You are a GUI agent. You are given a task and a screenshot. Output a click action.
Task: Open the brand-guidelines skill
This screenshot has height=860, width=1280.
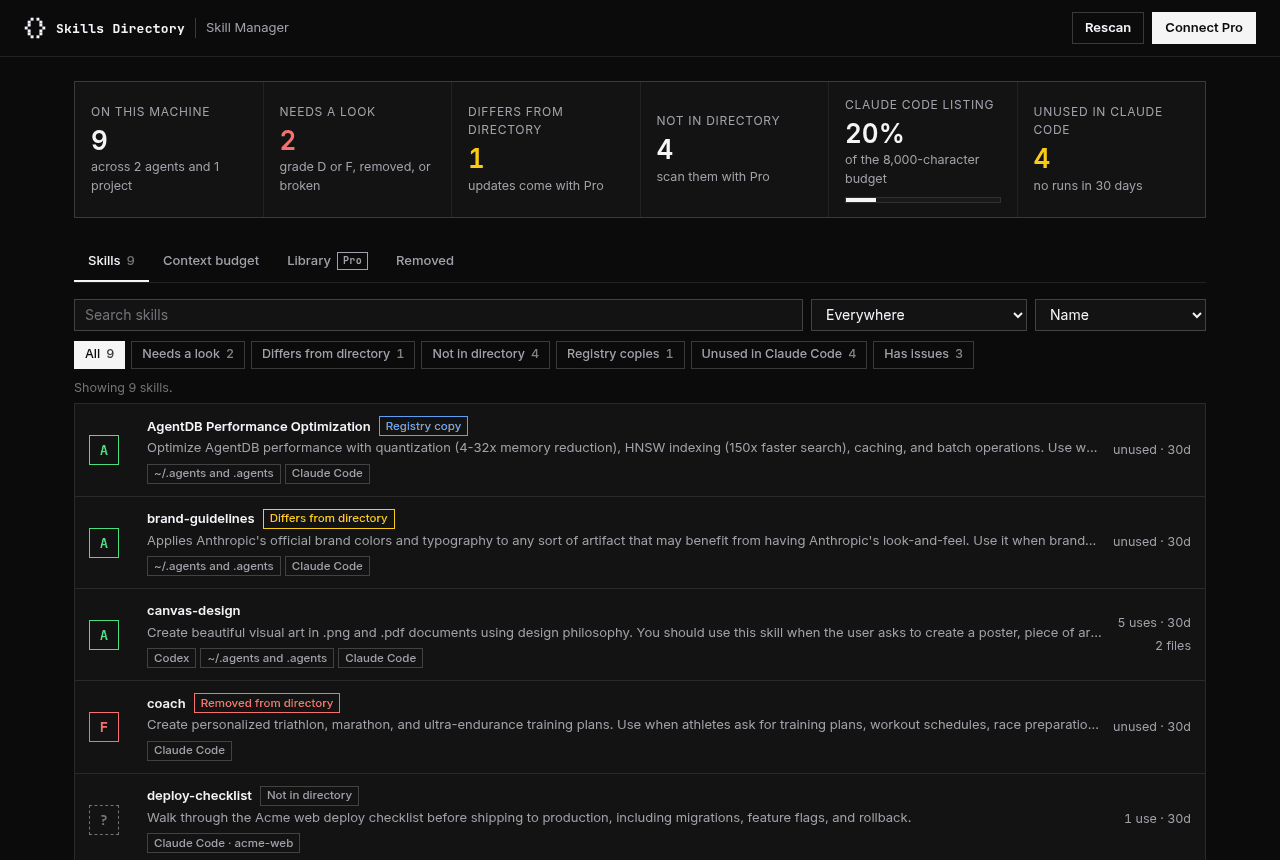[640, 543]
